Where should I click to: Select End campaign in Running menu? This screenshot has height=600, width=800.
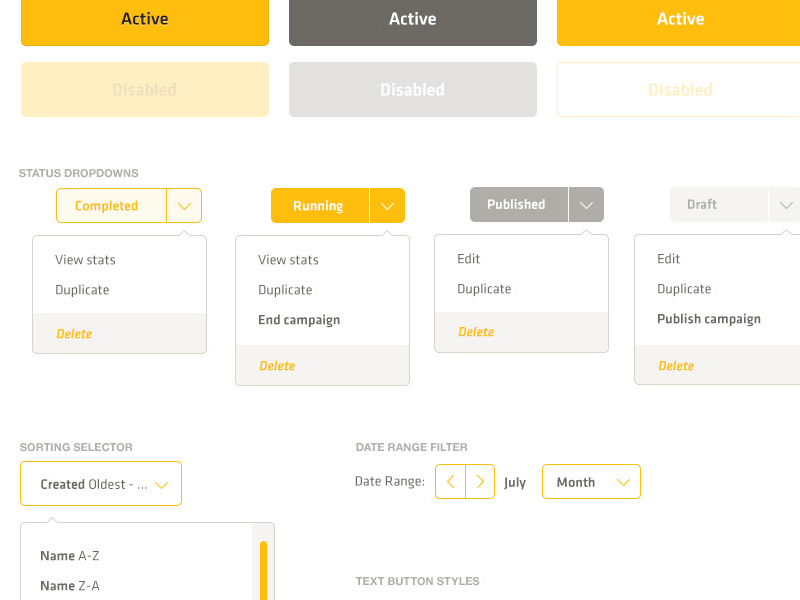coord(299,320)
